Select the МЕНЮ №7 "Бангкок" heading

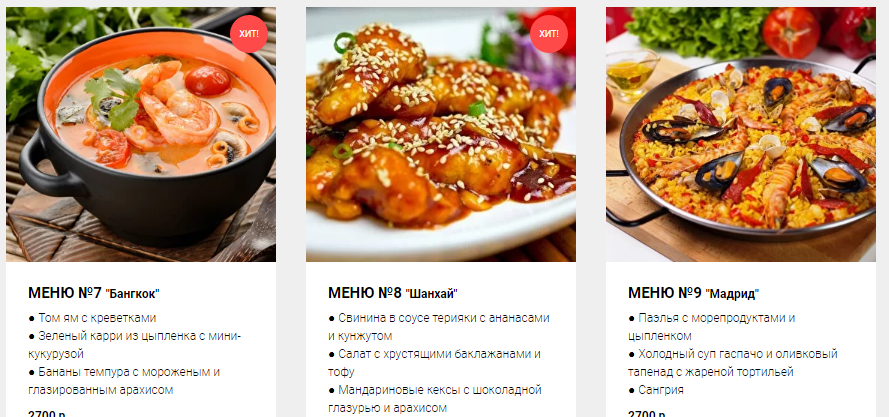pyautogui.click(x=94, y=293)
